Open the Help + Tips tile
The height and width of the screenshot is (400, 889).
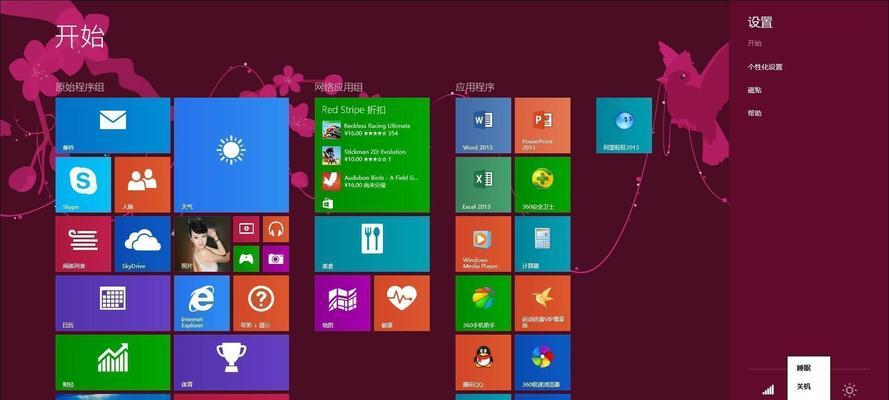pyautogui.click(x=261, y=303)
